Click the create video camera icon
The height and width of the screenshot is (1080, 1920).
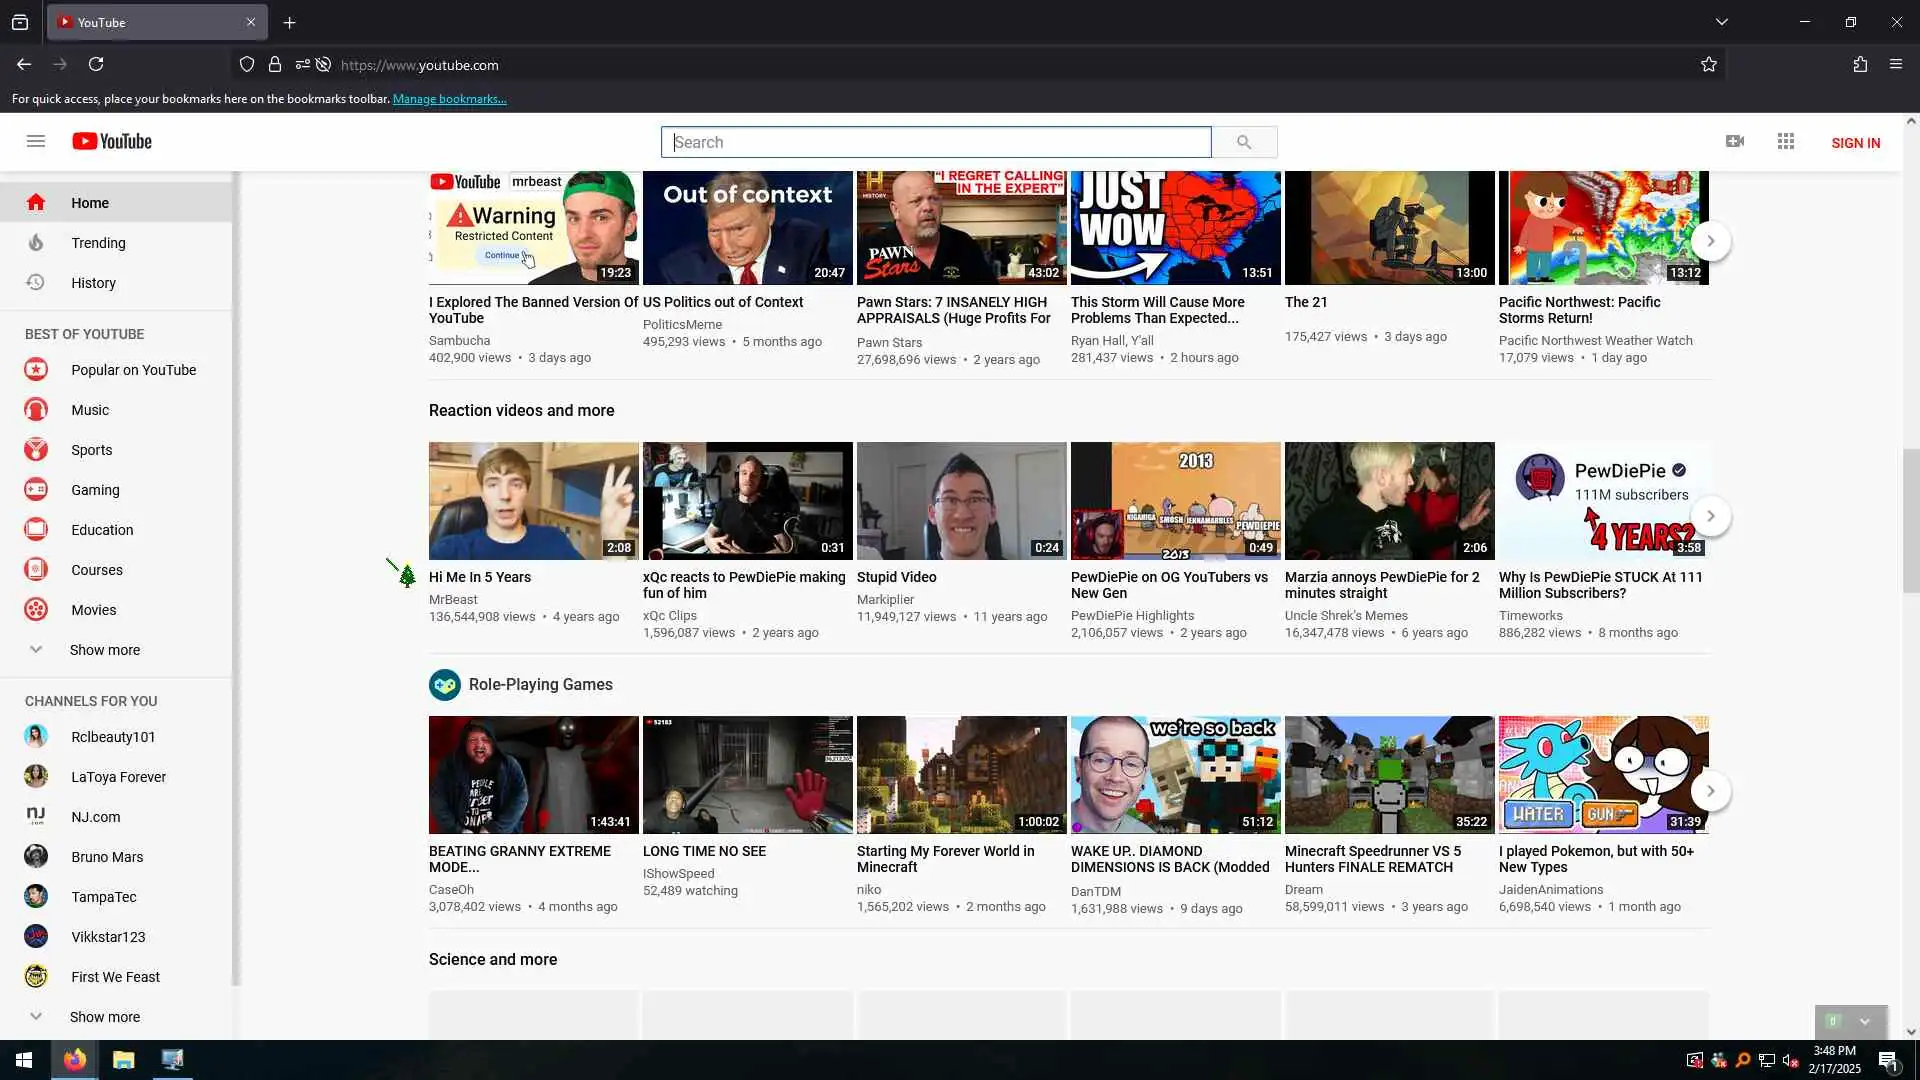(1735, 142)
